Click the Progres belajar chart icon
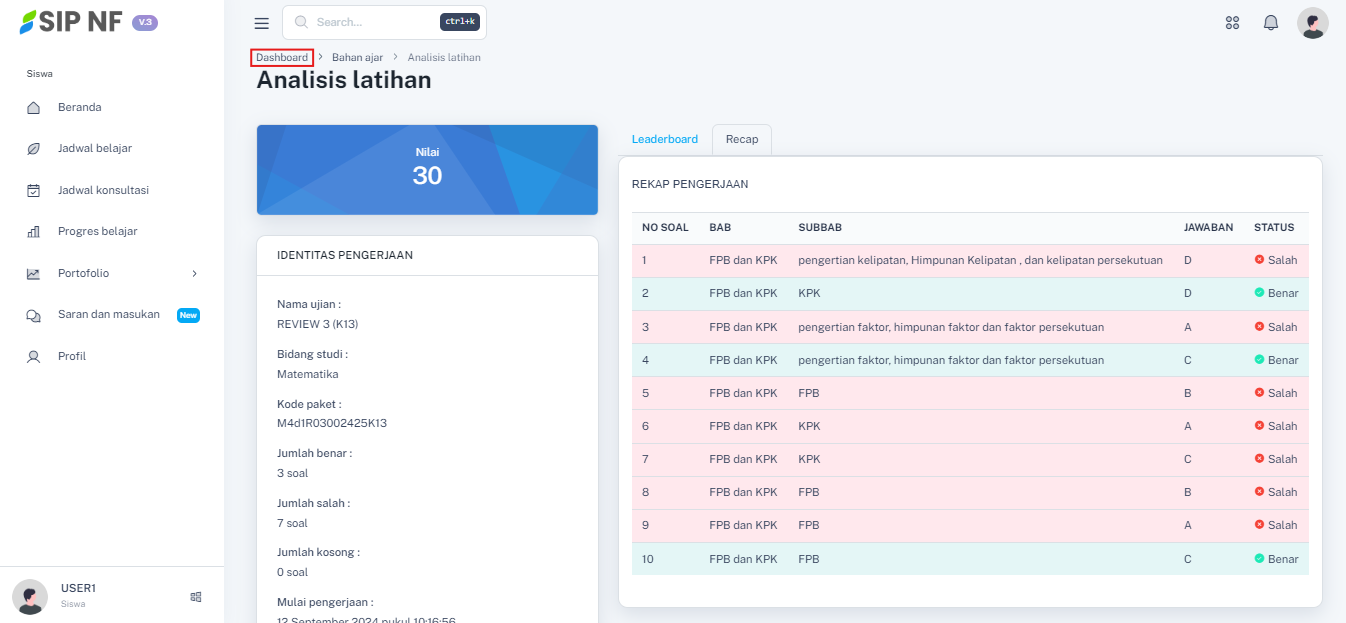Screen dimensions: 1346x623 click(33, 232)
